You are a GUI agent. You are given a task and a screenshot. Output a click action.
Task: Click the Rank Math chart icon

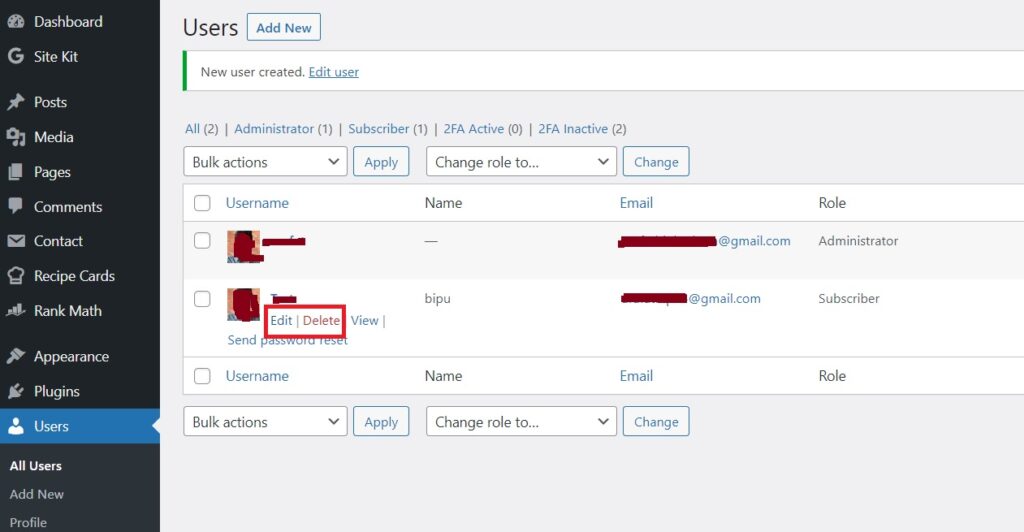click(x=16, y=311)
